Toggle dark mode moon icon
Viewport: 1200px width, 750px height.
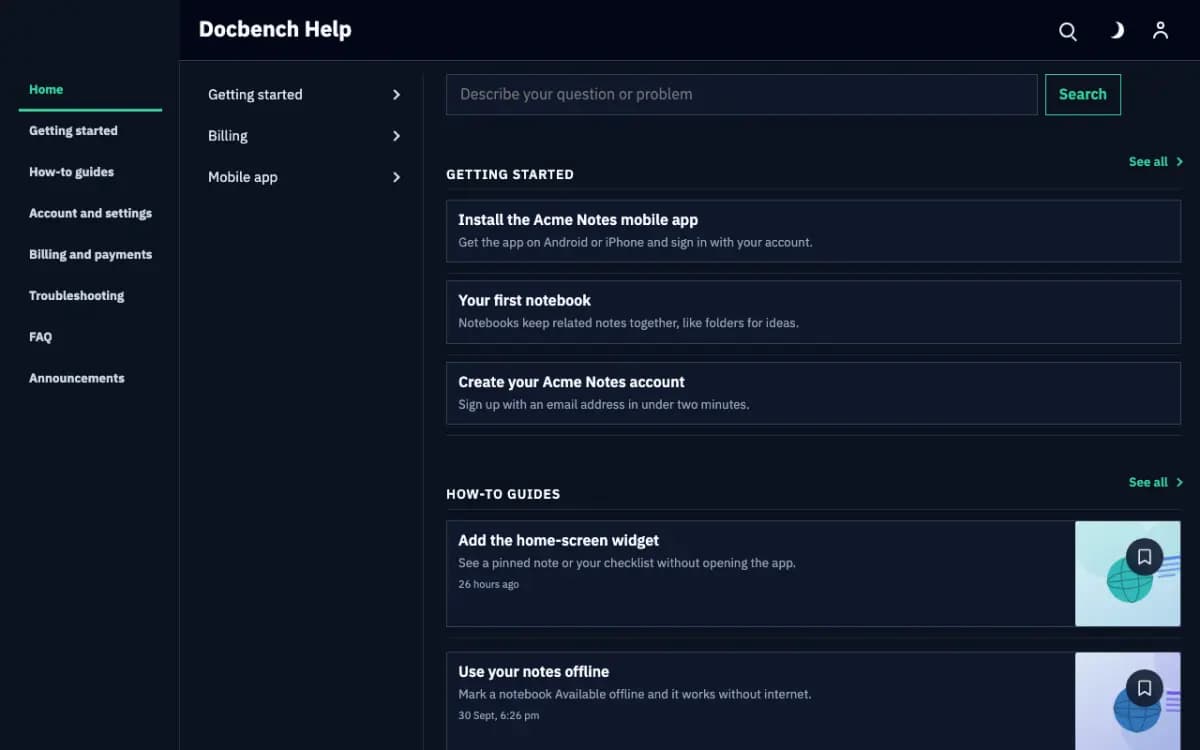(x=1116, y=30)
